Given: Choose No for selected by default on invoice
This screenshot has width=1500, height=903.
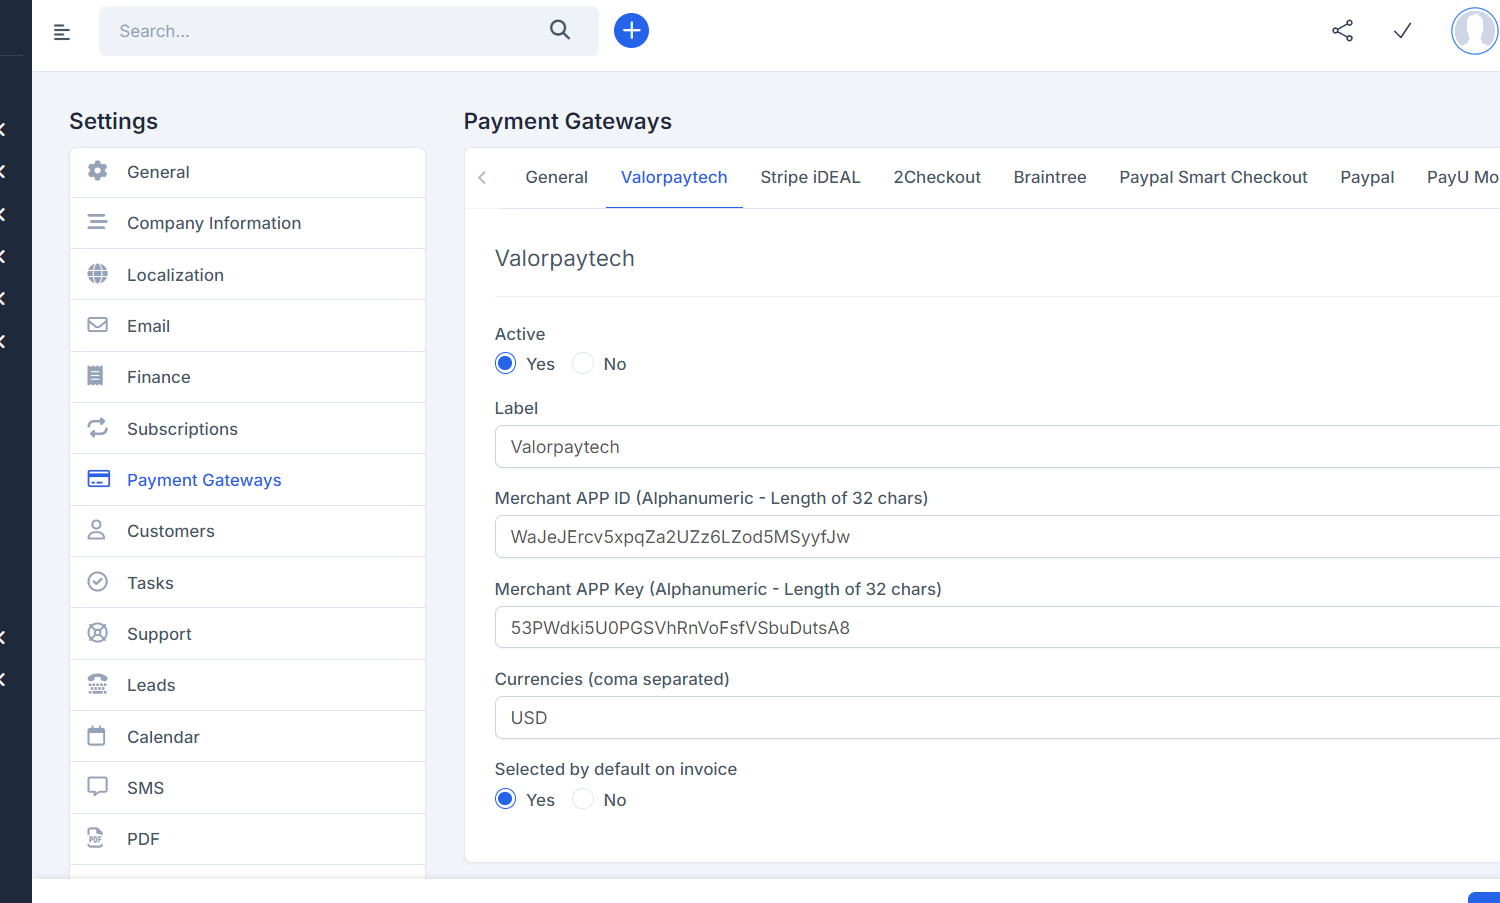Looking at the screenshot, I should pos(583,800).
